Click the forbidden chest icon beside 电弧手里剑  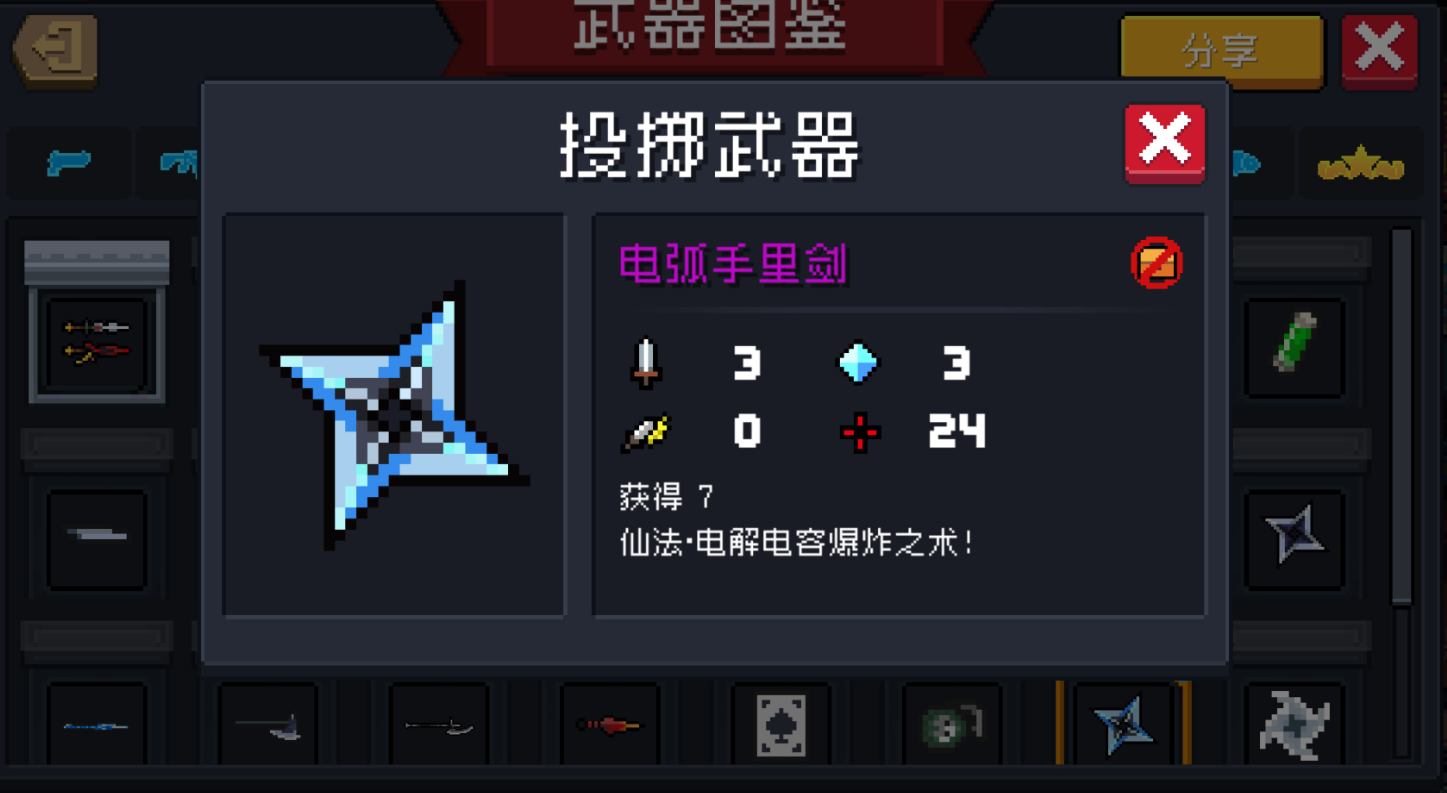pyautogui.click(x=1157, y=264)
